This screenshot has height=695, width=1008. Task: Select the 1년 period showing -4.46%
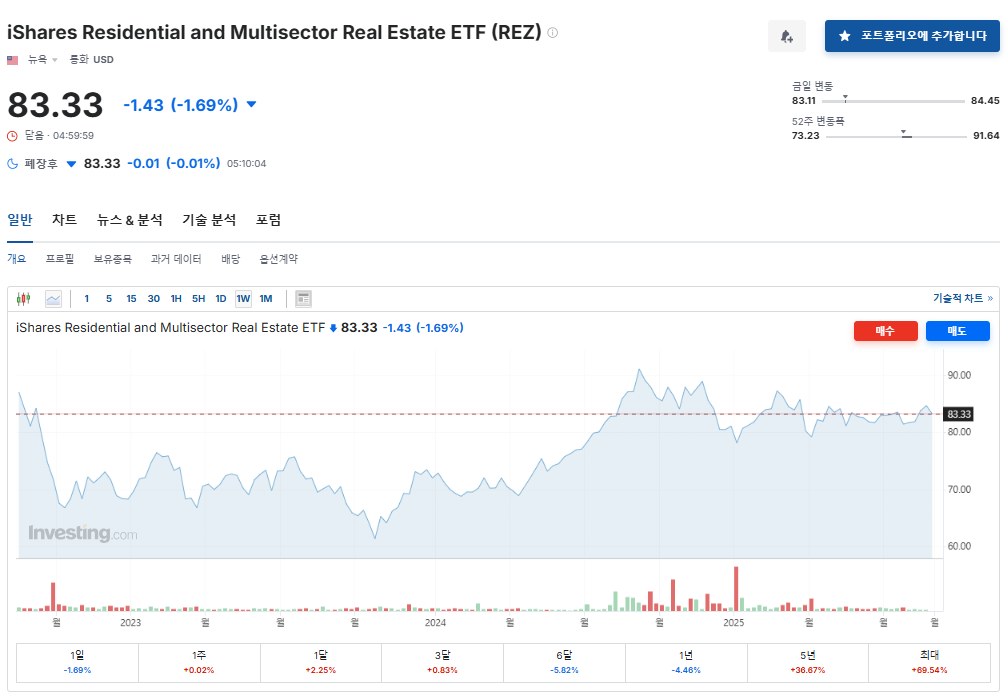(686, 662)
